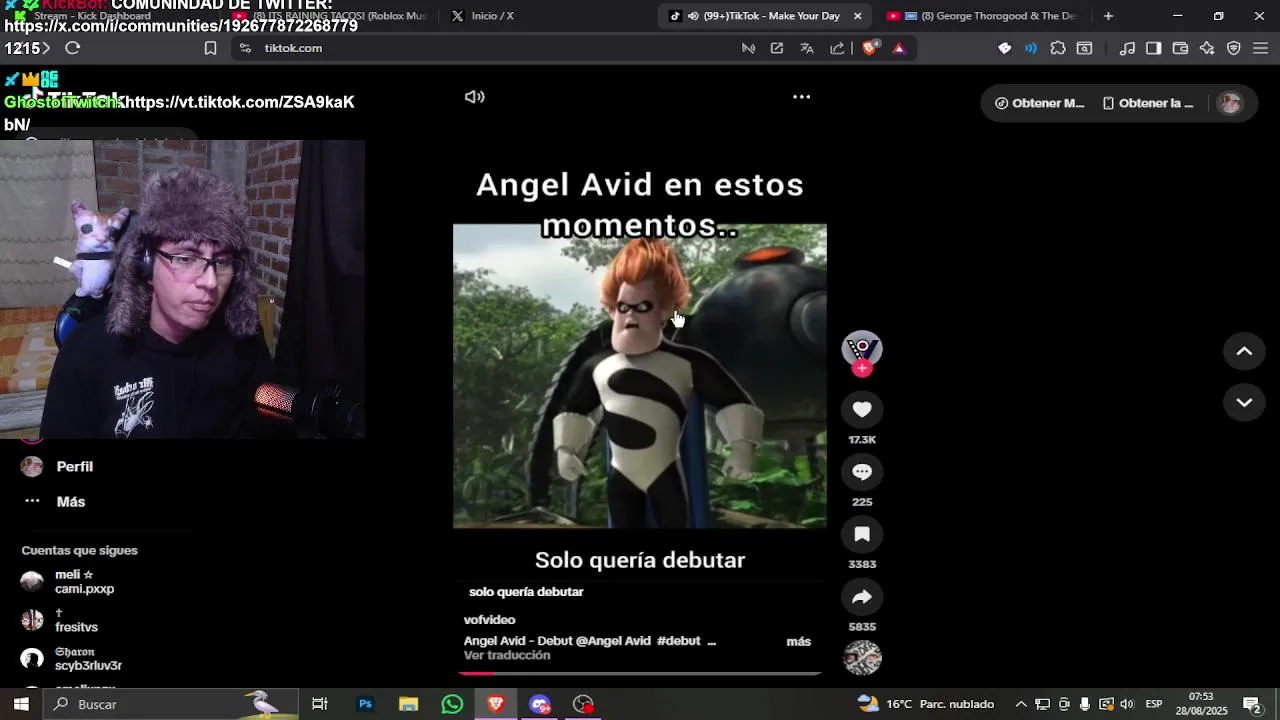The height and width of the screenshot is (720, 1280).
Task: Open Photoshop from the taskbar
Action: pos(365,704)
